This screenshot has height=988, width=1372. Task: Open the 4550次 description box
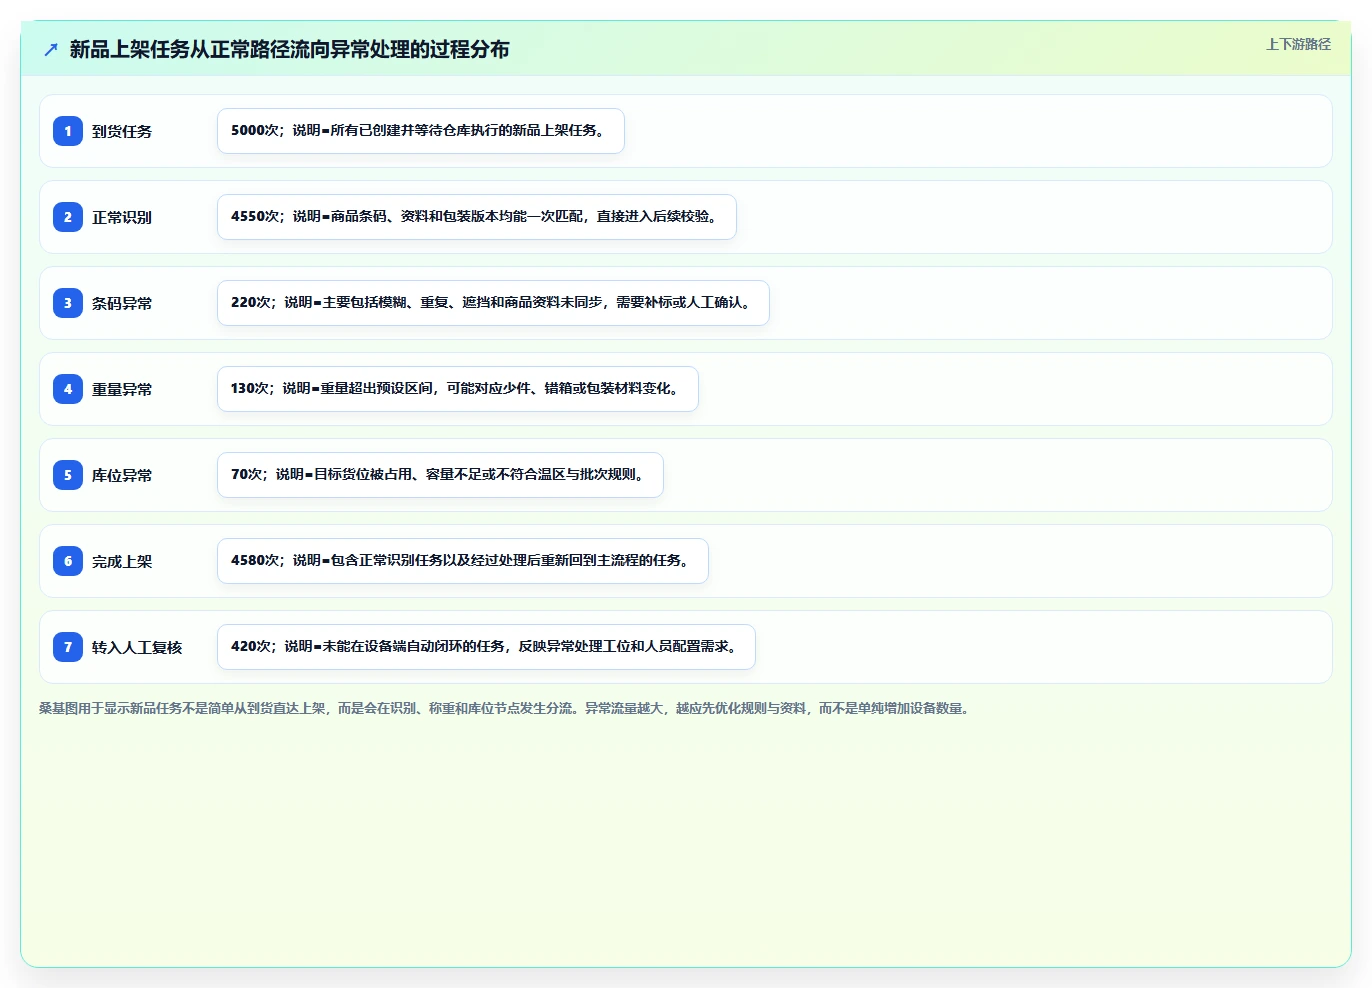click(477, 217)
